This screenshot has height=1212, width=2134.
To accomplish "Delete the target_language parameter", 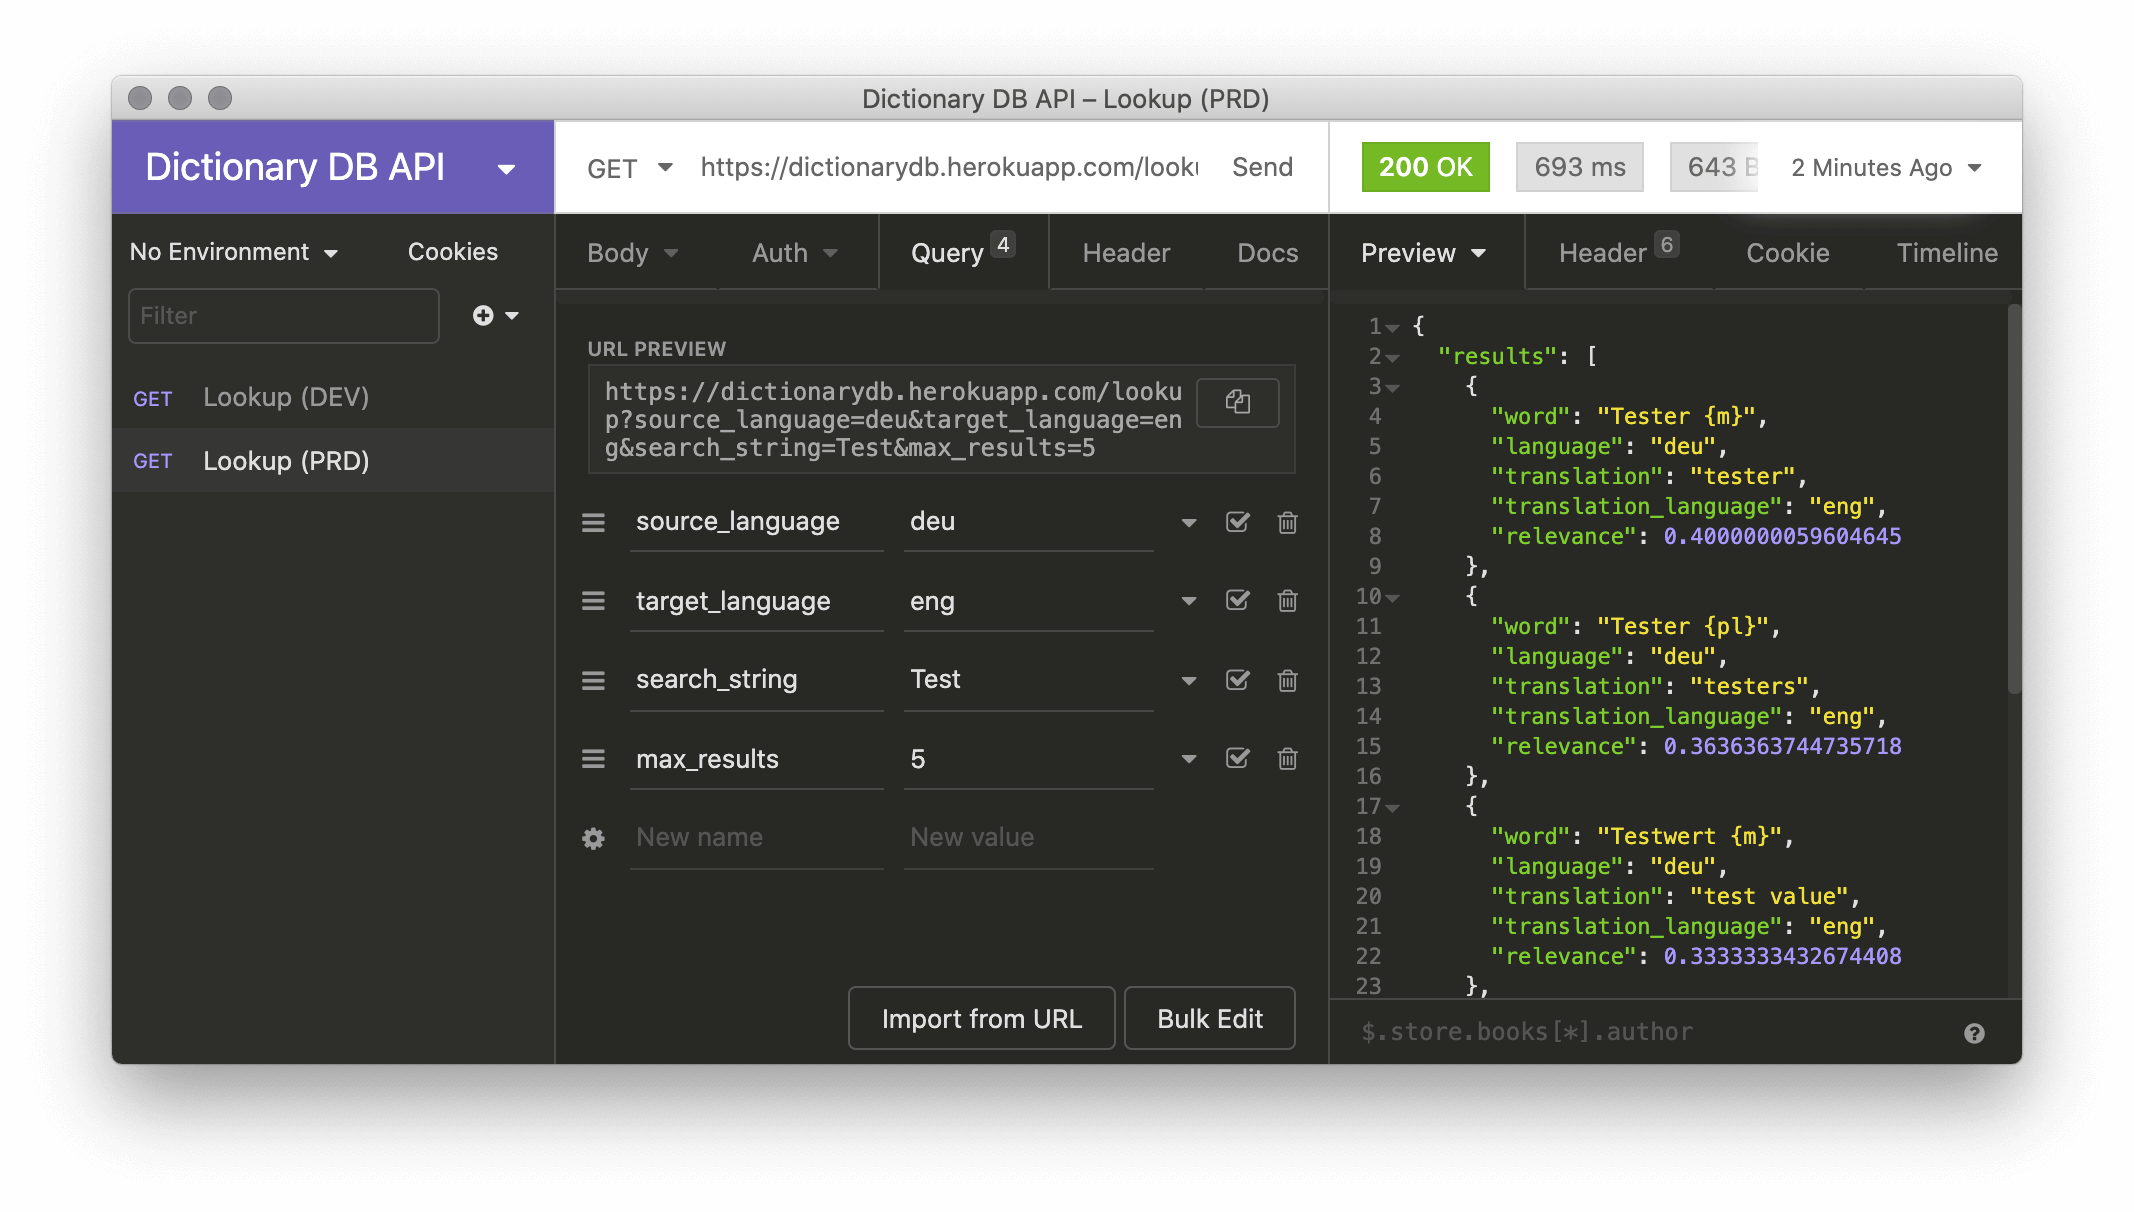I will pos(1287,600).
